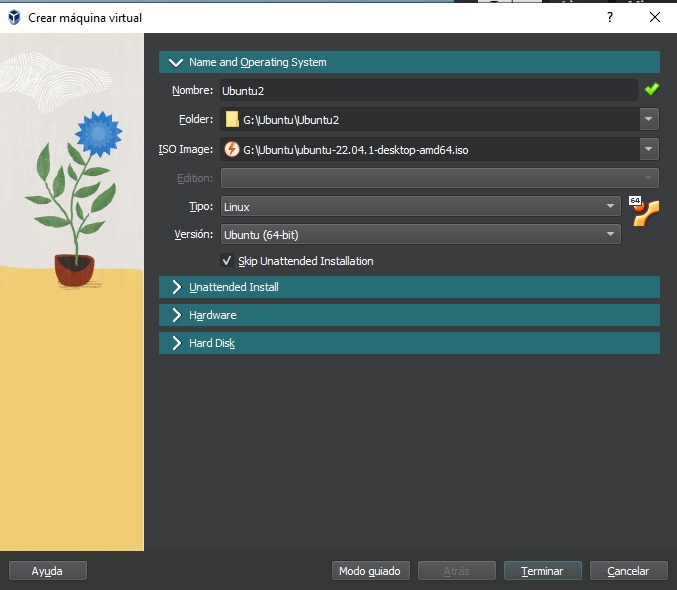Click the yellow folder icon in the Folder field
The image size is (677, 590).
coord(232,120)
